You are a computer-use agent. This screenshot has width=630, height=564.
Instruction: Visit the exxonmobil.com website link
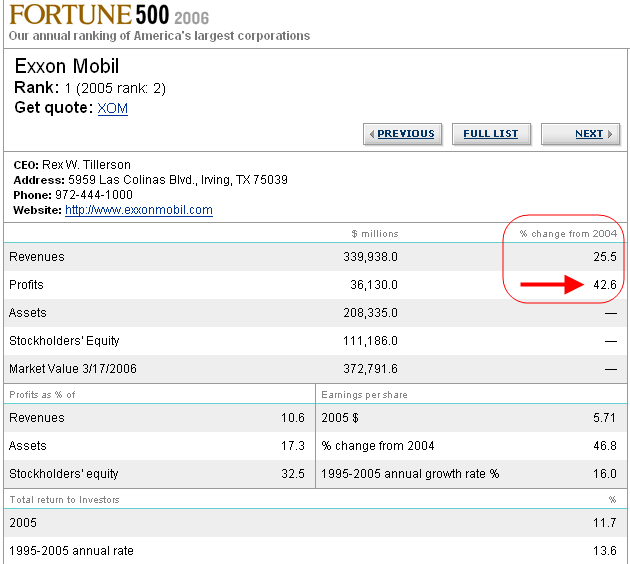[x=139, y=210]
